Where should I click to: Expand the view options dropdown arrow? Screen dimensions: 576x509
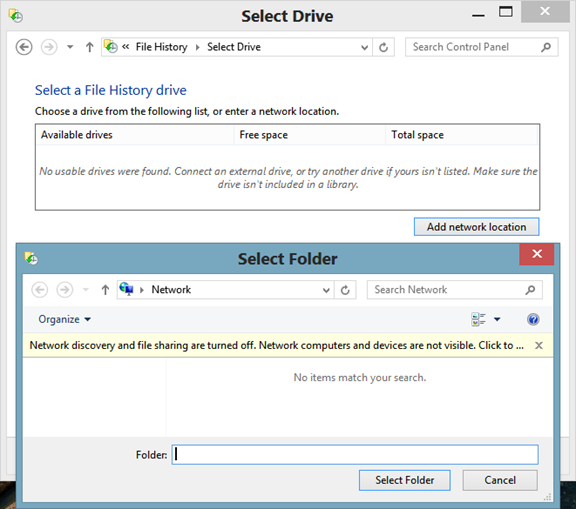coord(497,319)
